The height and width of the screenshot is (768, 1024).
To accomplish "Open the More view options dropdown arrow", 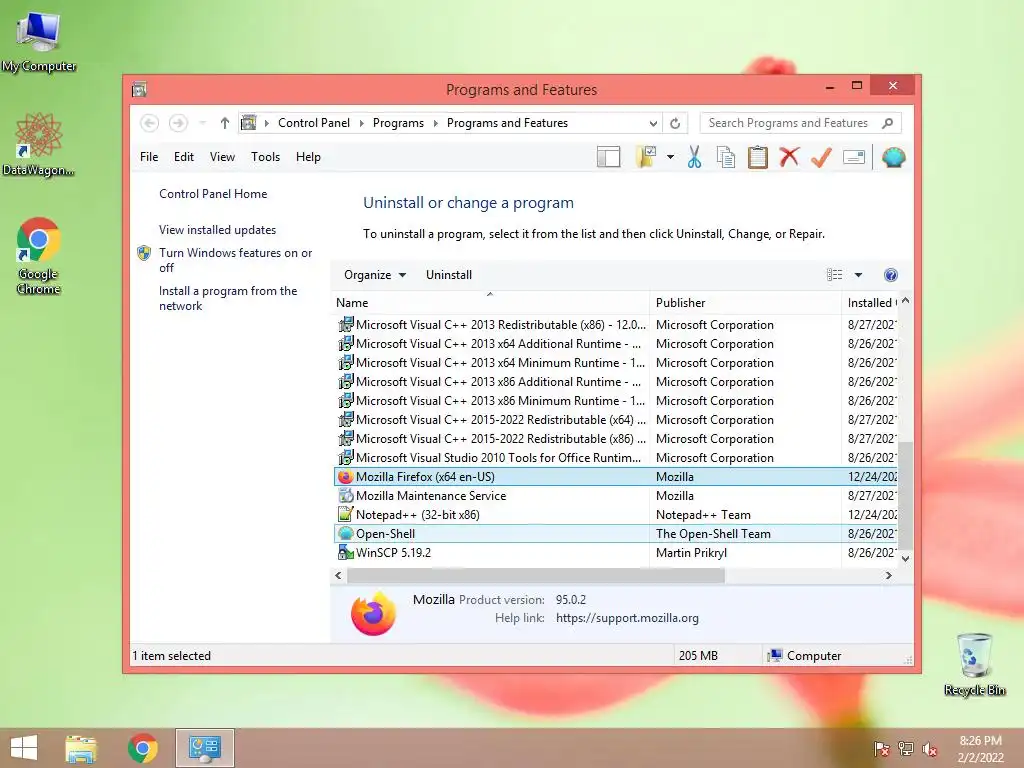I will [858, 275].
